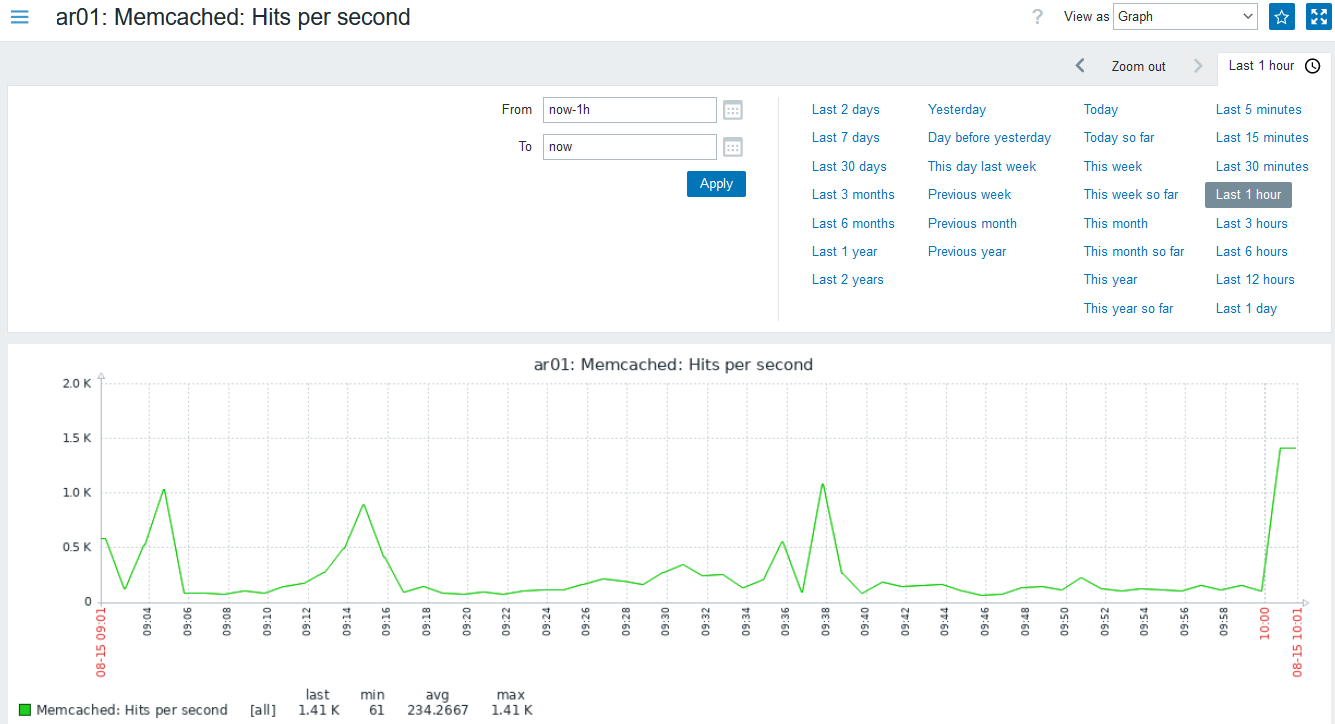The height and width of the screenshot is (724, 1335).
Task: Pick Last 2 years range
Action: point(848,280)
